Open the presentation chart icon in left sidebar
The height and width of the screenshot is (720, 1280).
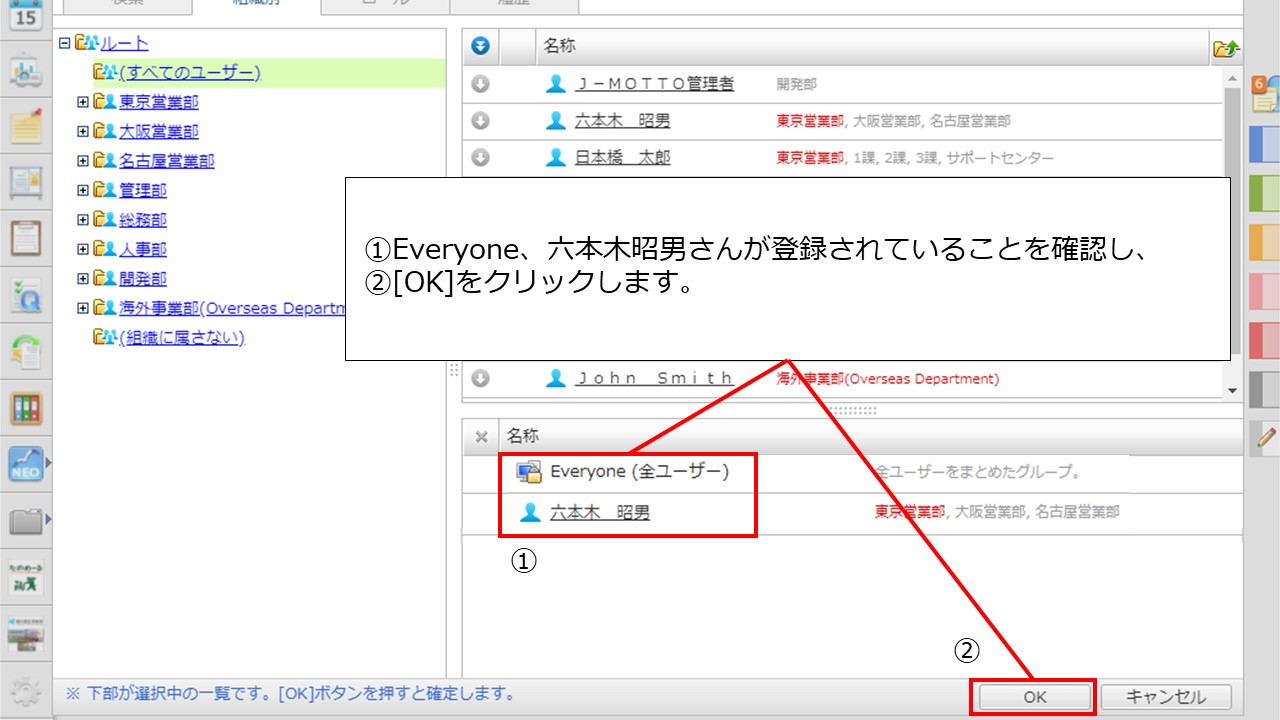tap(25, 72)
